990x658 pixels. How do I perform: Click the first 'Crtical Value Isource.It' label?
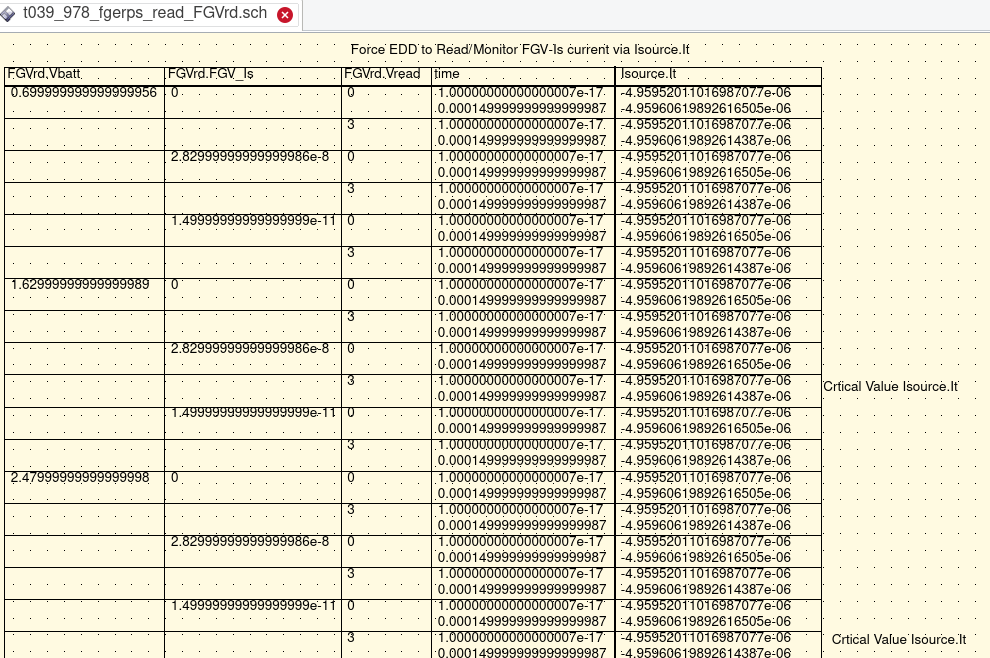point(890,386)
